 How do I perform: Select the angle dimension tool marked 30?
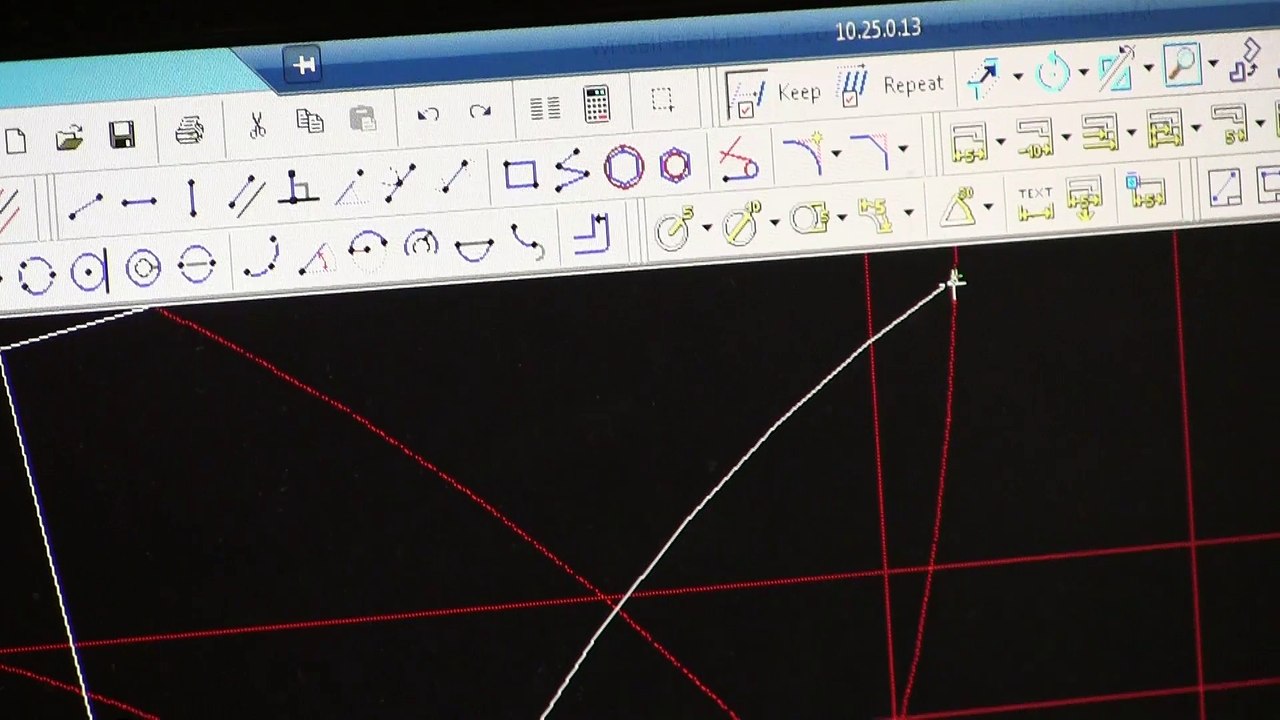[958, 207]
